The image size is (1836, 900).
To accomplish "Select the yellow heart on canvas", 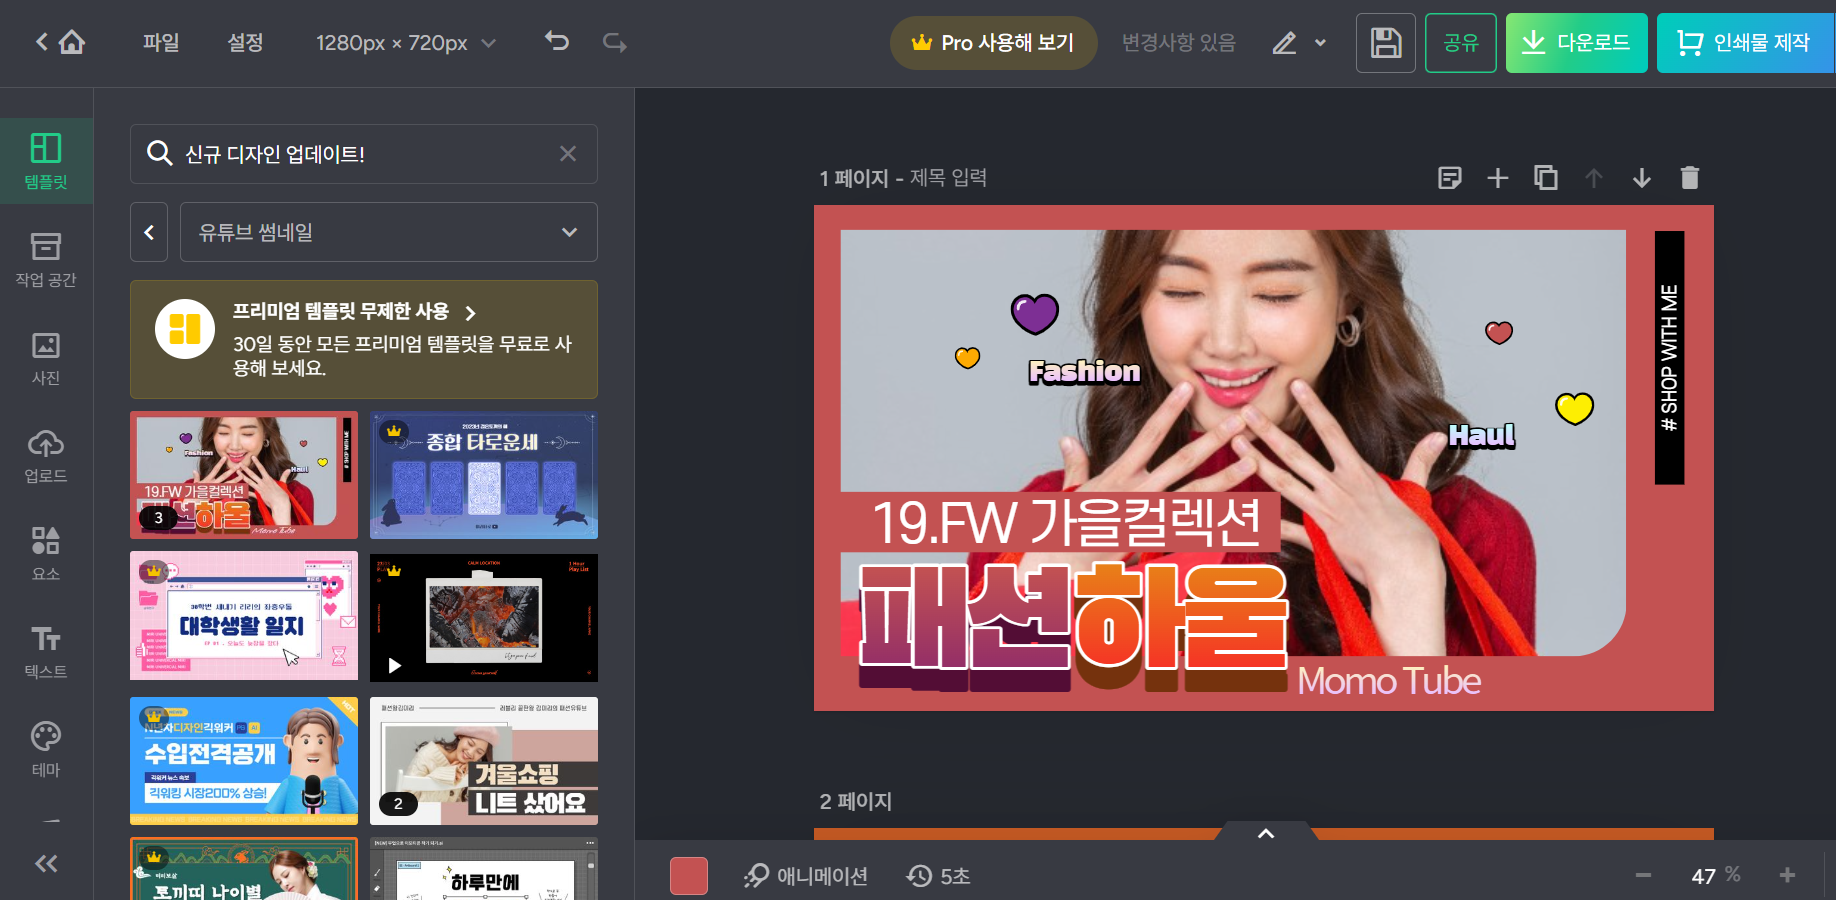I will coord(1574,408).
